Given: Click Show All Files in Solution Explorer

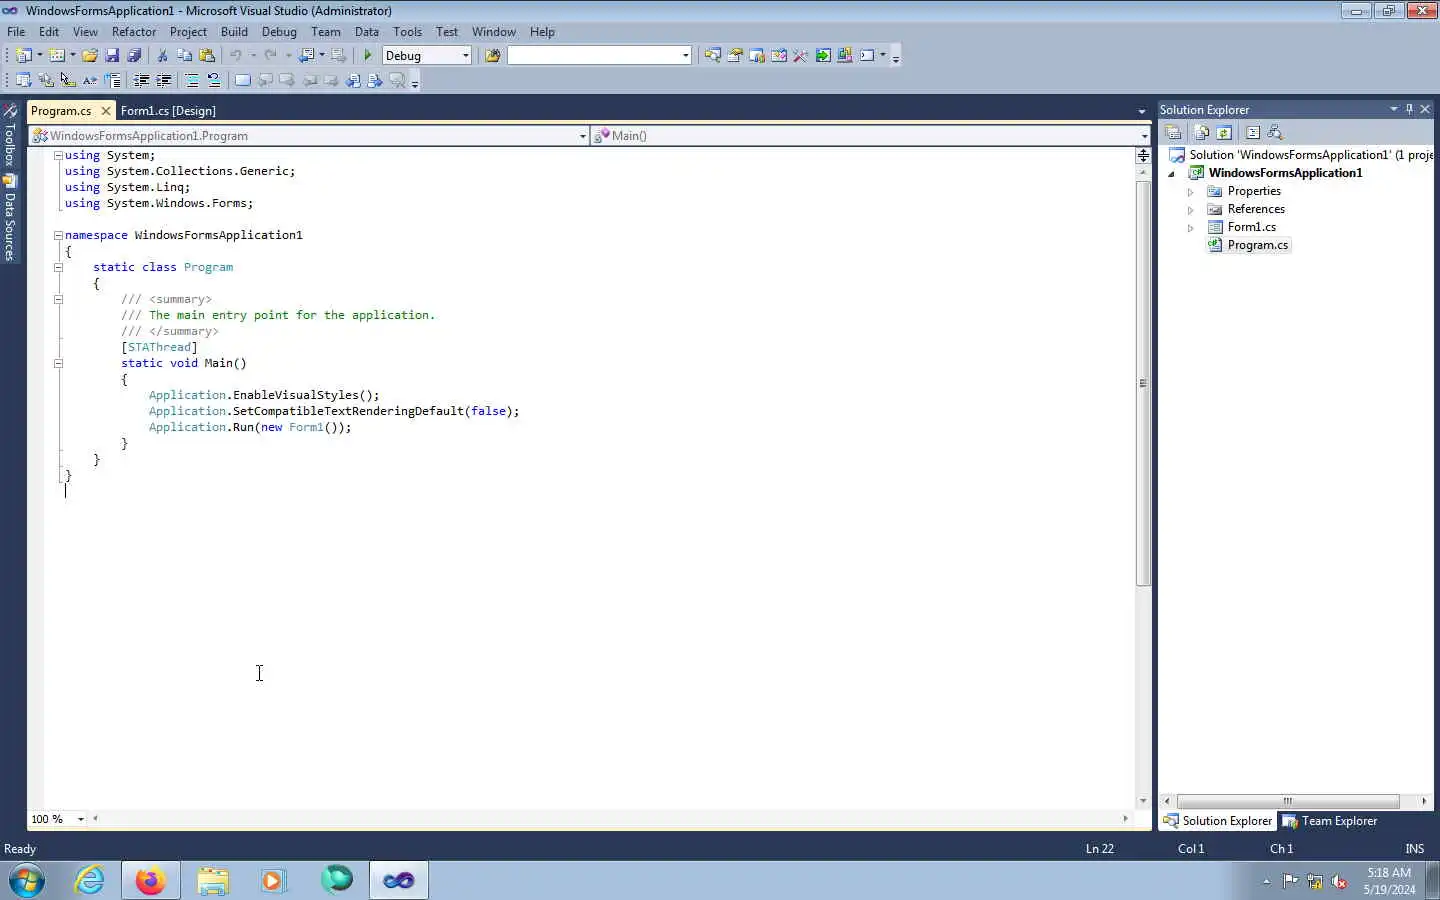Looking at the screenshot, I should pyautogui.click(x=1201, y=132).
